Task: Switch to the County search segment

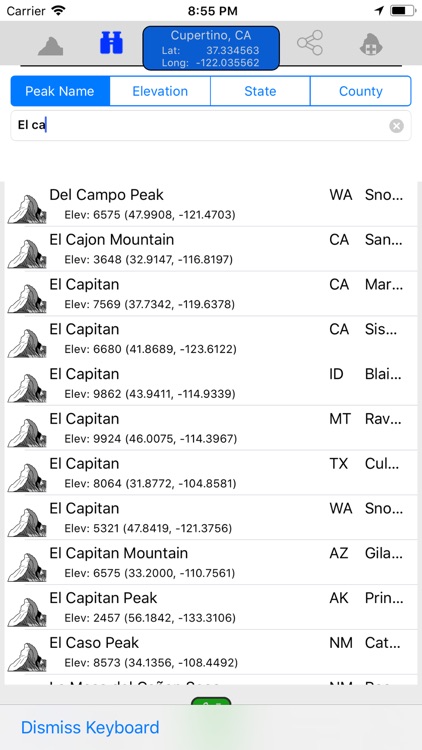Action: tap(361, 91)
